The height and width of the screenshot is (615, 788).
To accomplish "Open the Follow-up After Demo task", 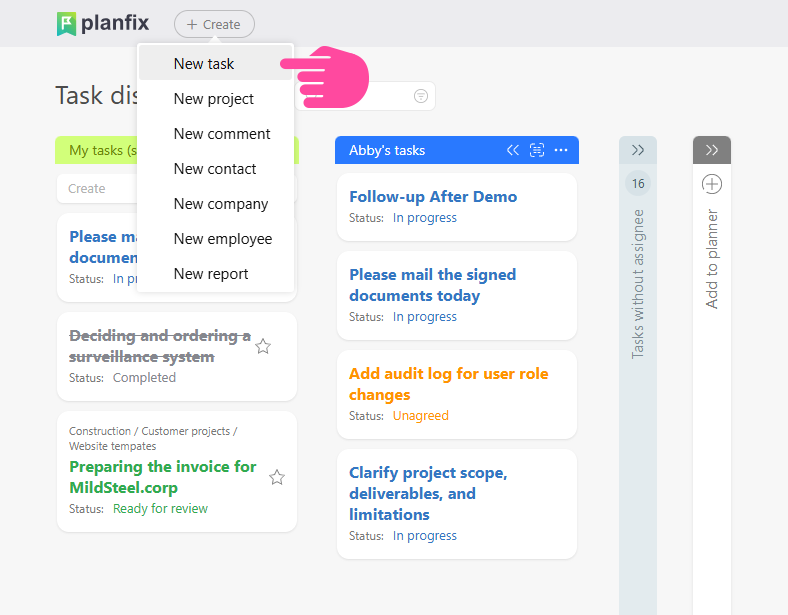I will [433, 197].
